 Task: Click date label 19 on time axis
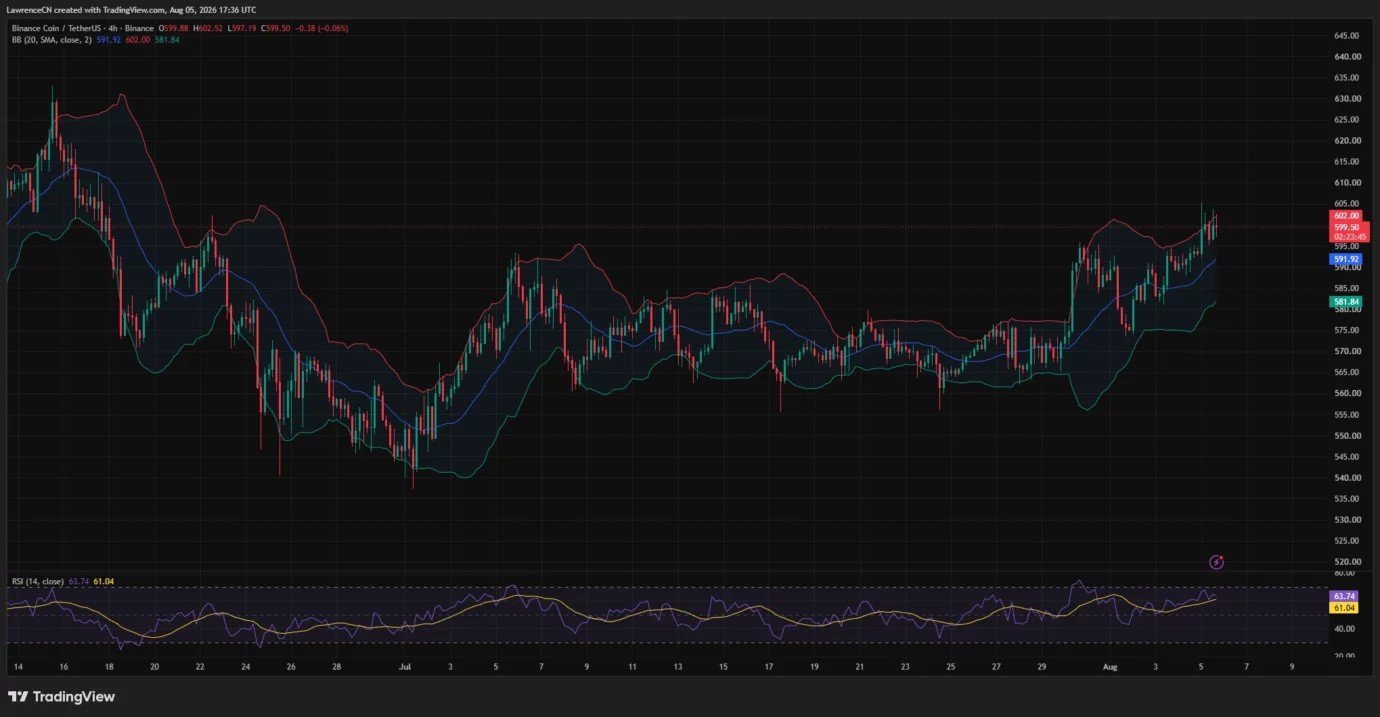pos(814,665)
